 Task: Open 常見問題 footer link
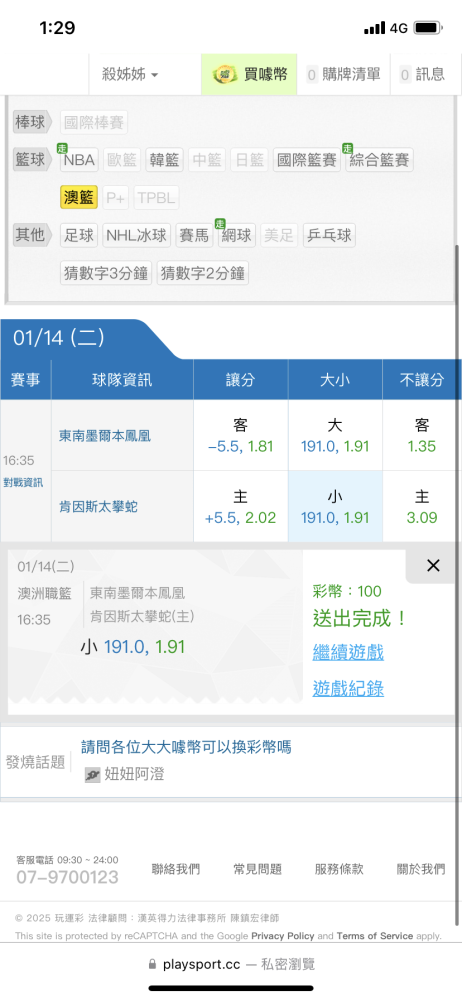tap(257, 869)
